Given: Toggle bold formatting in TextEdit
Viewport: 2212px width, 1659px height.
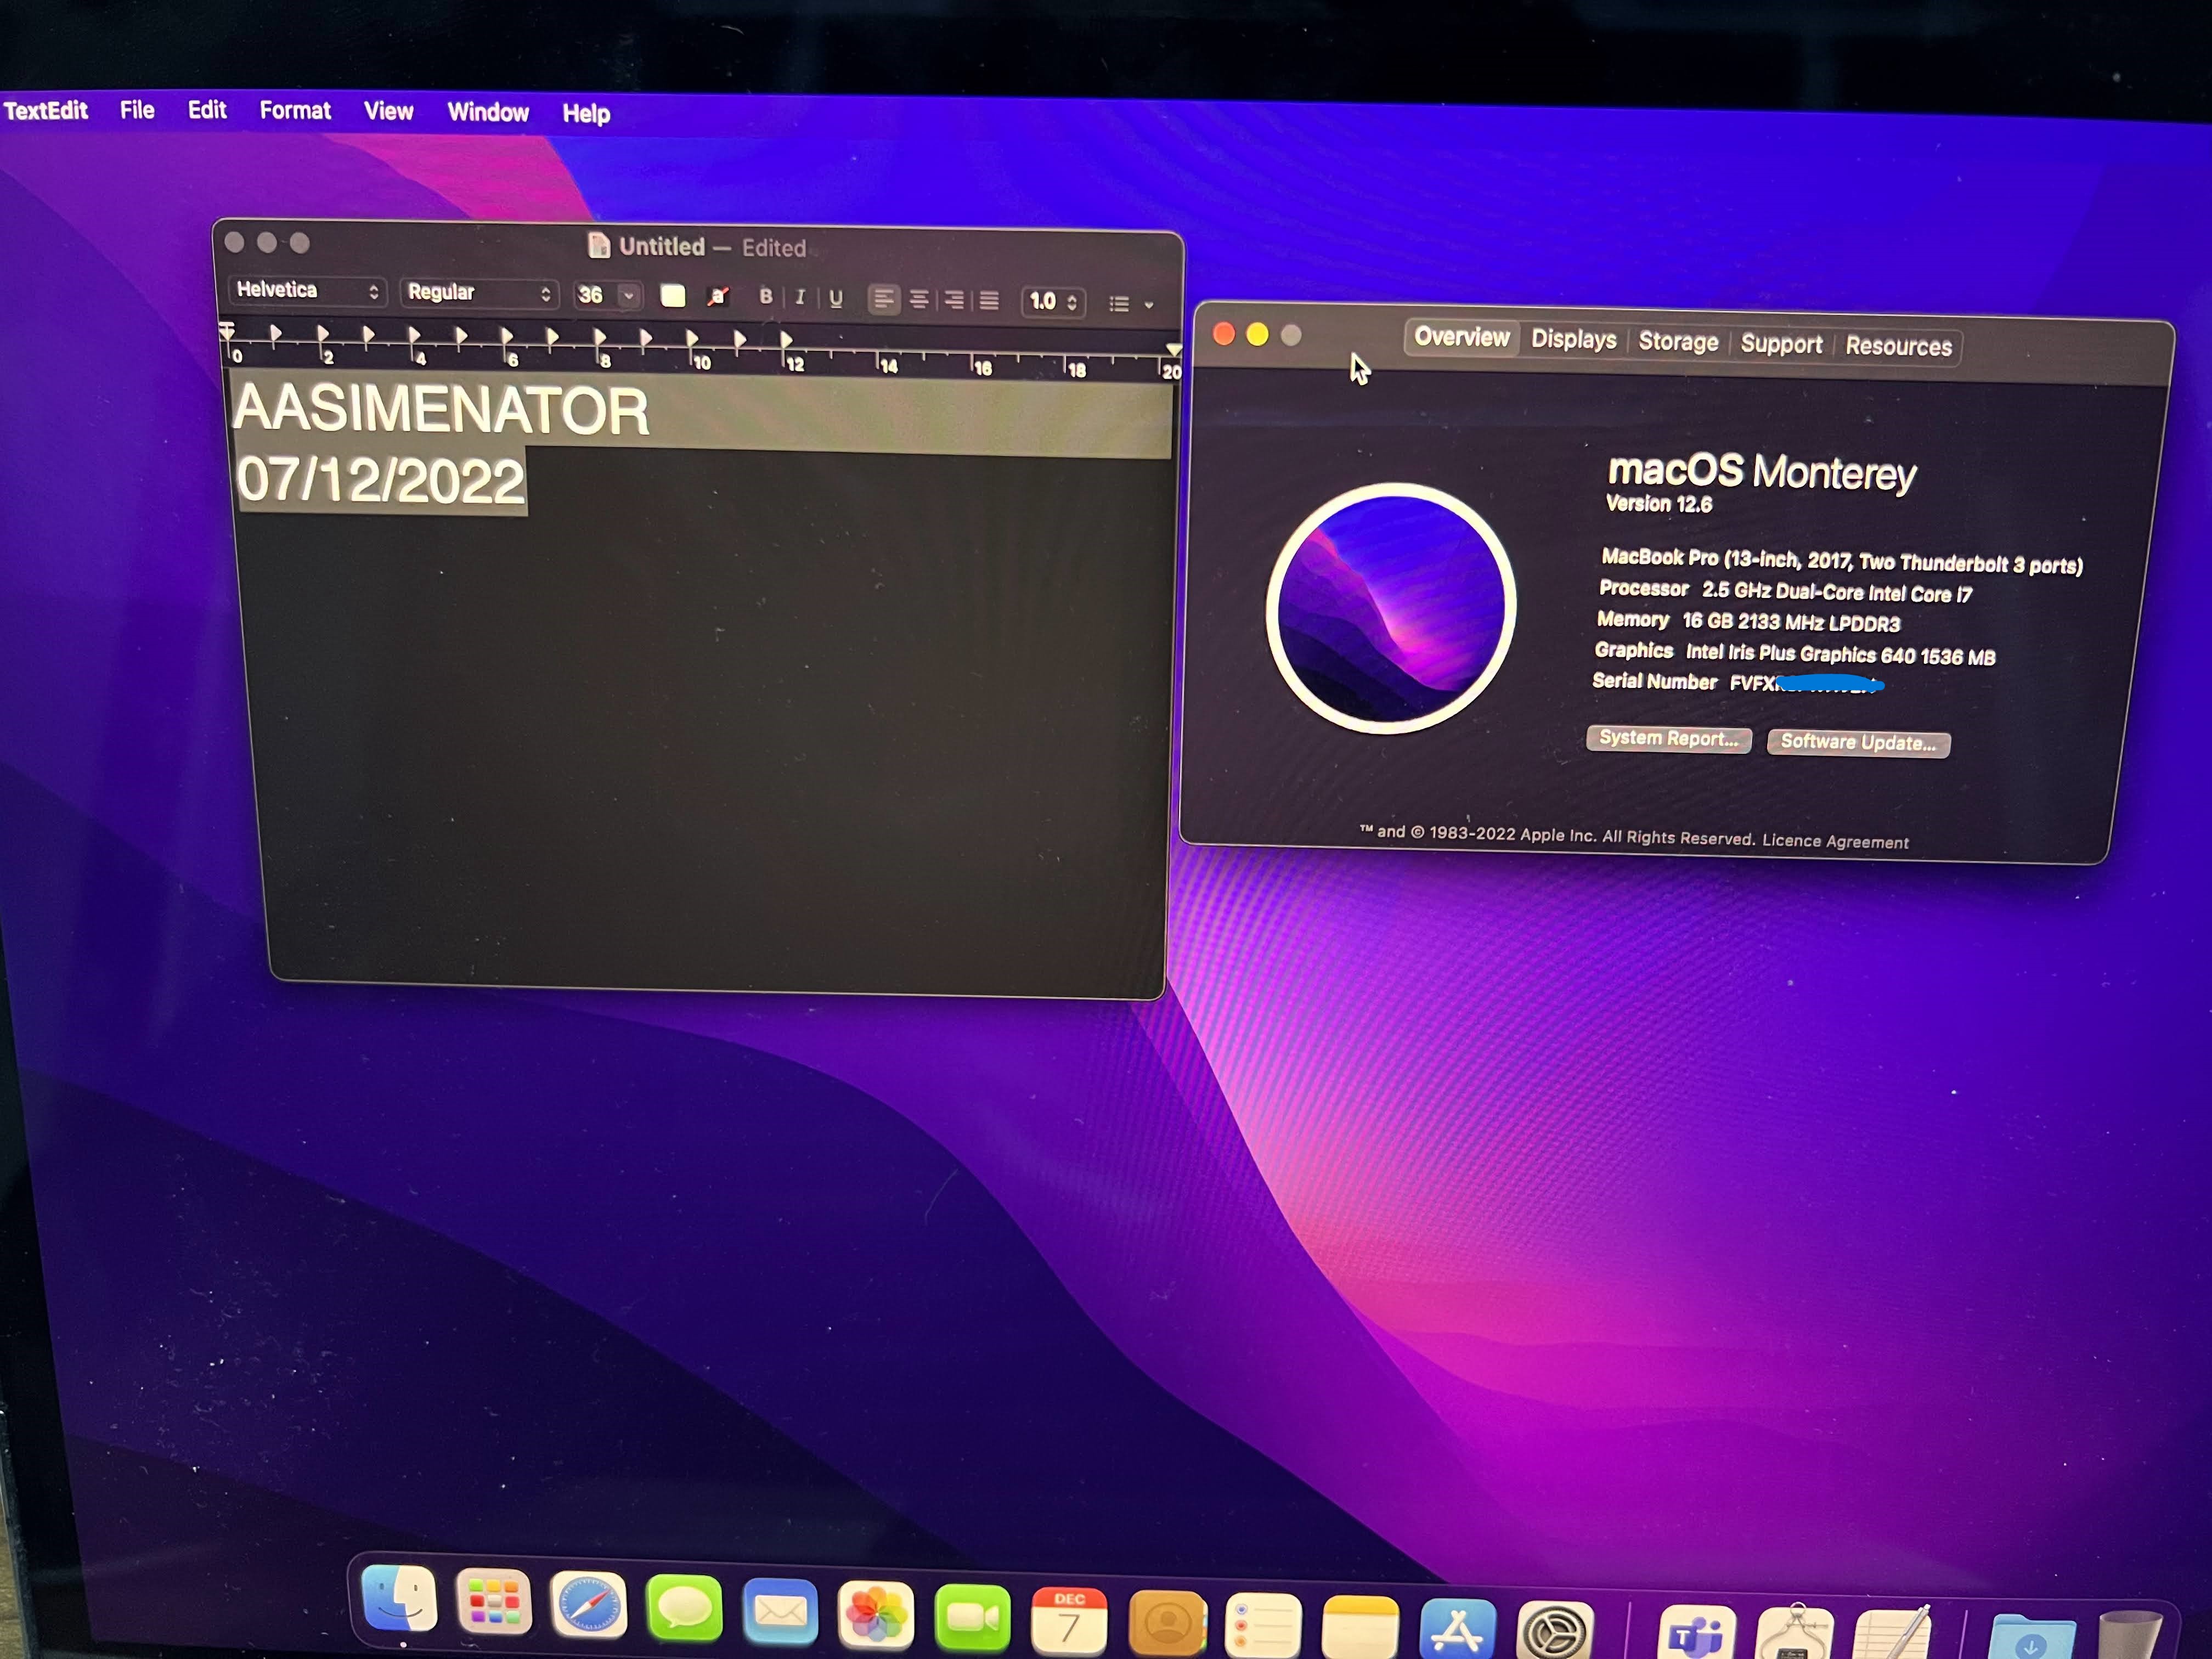Looking at the screenshot, I should coord(766,297).
